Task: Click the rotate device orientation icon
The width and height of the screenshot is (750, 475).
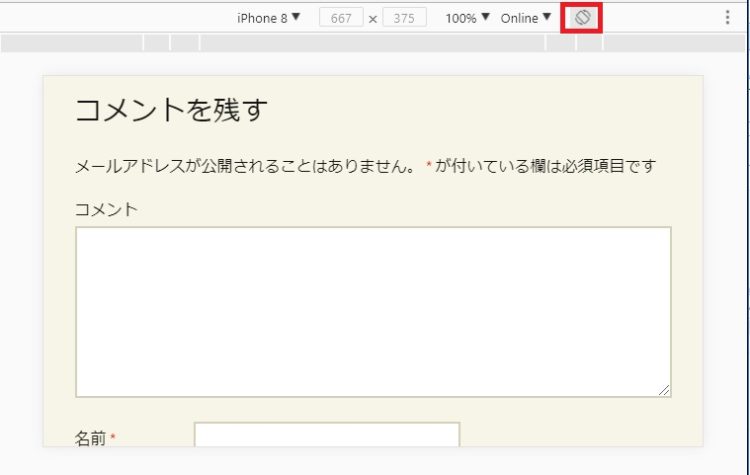Action: [582, 18]
